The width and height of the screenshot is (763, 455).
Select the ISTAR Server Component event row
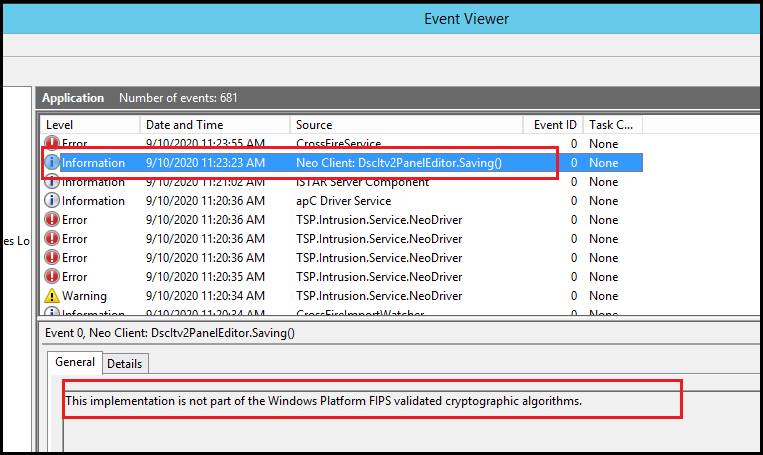362,182
